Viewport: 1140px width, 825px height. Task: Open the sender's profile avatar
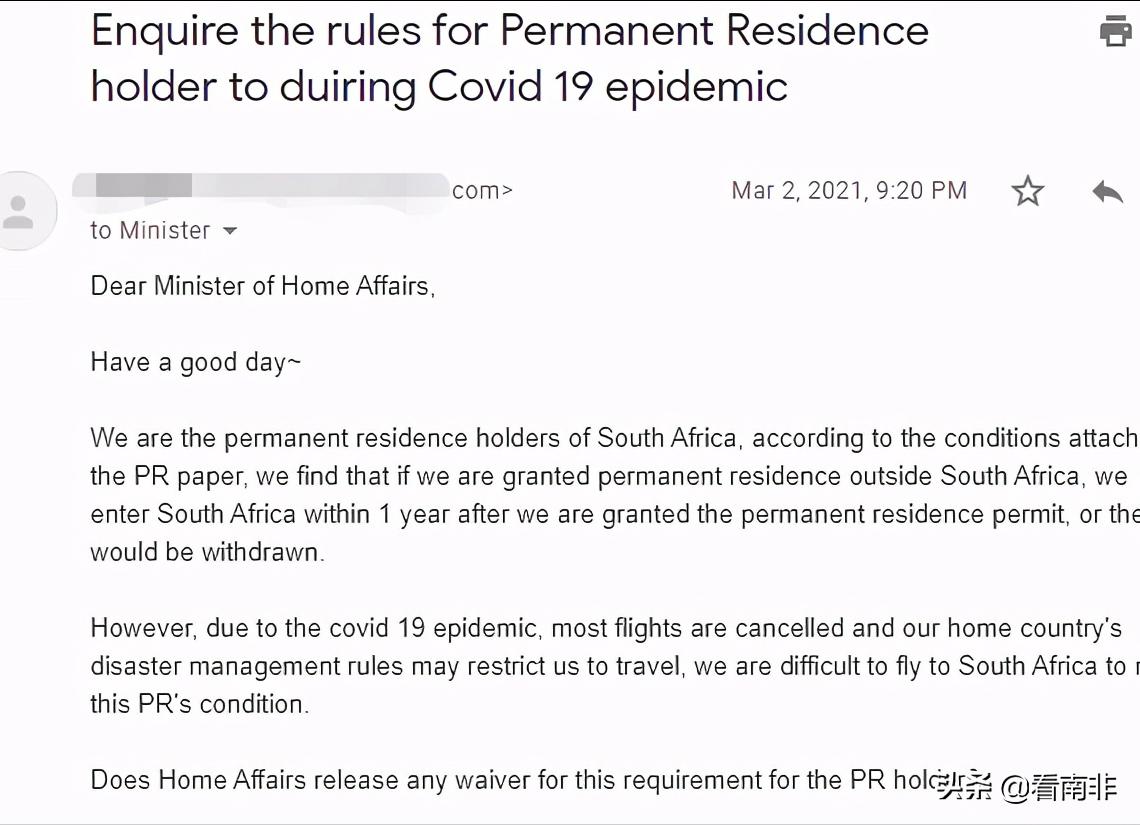[19, 210]
